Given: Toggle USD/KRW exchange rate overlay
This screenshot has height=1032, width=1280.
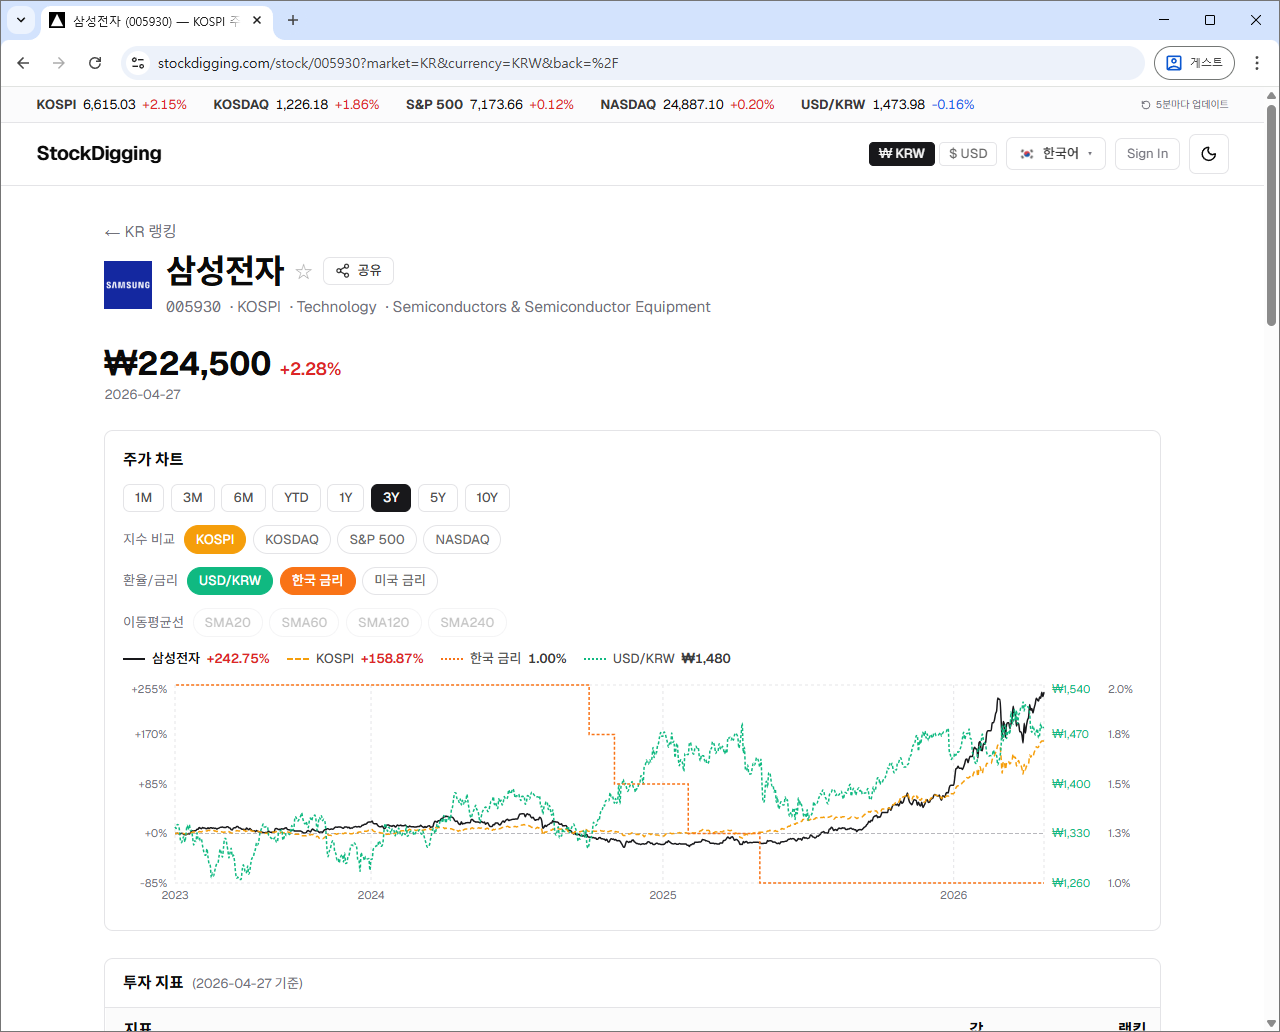Looking at the screenshot, I should pos(230,581).
